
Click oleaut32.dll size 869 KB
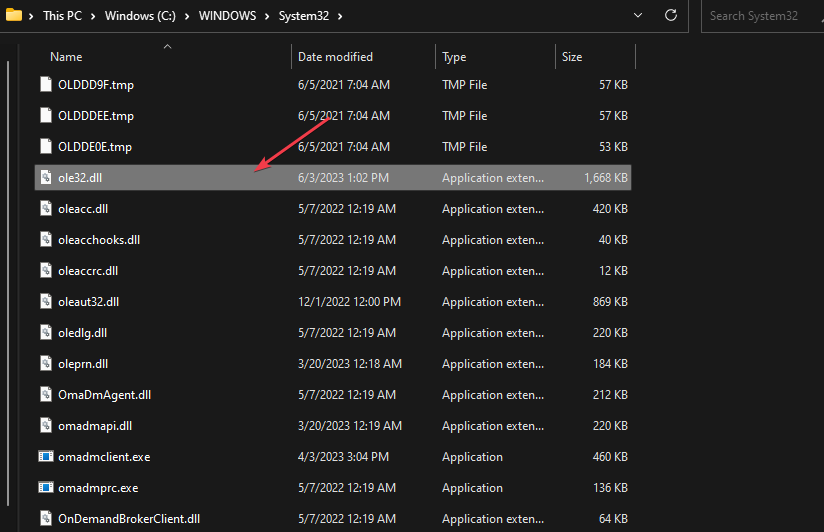(x=610, y=302)
